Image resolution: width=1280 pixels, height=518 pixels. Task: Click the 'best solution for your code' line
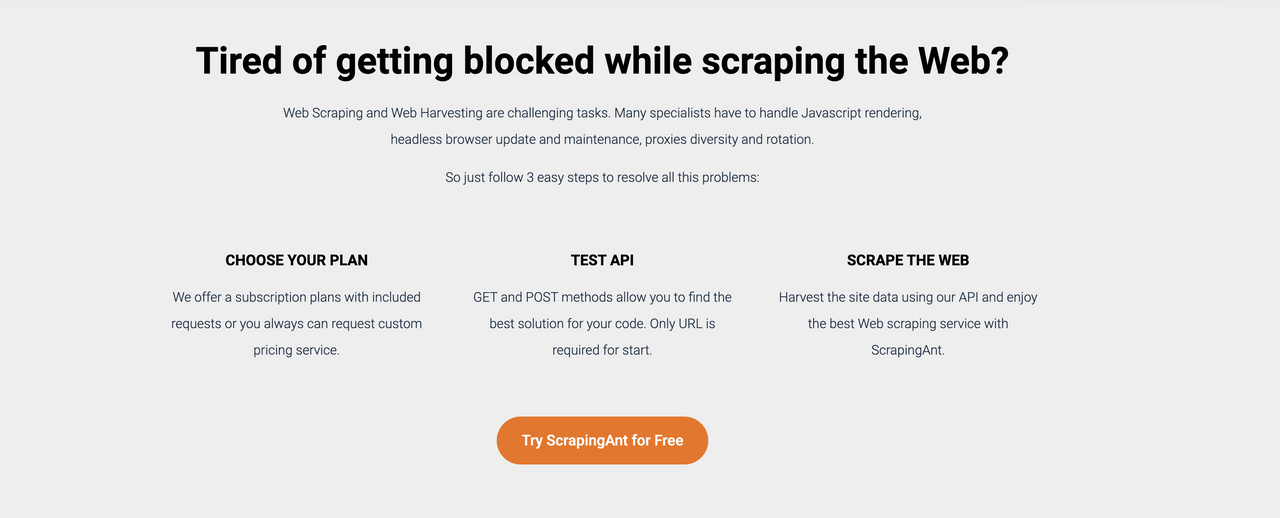click(602, 323)
